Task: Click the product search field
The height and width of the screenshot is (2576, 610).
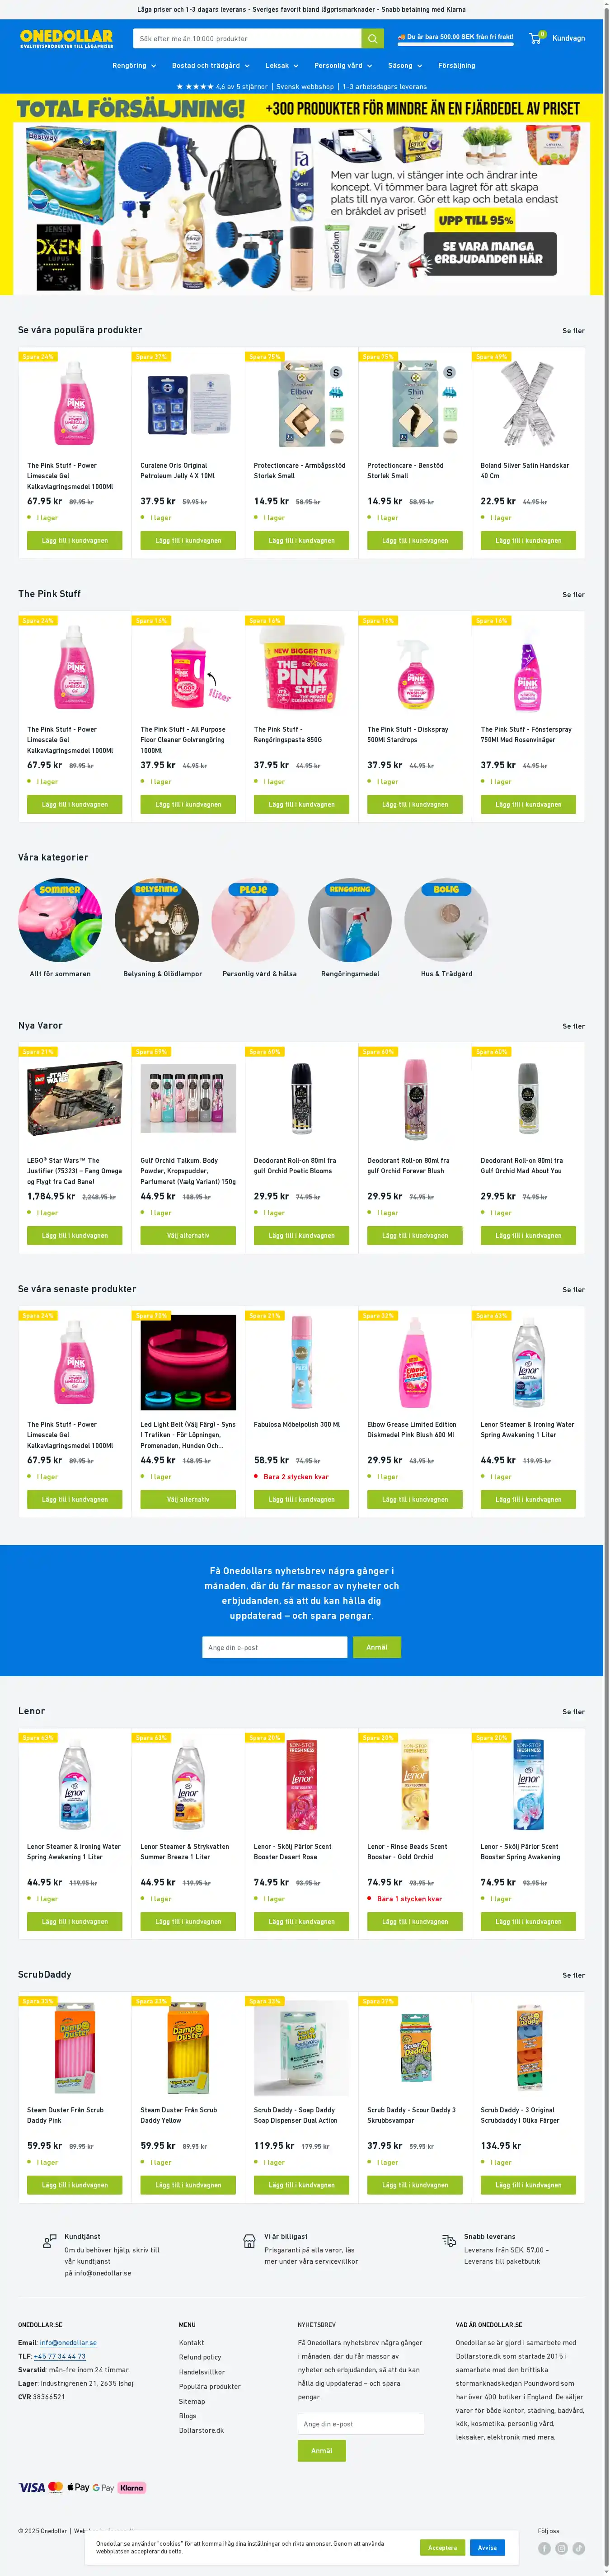Action: (x=247, y=38)
